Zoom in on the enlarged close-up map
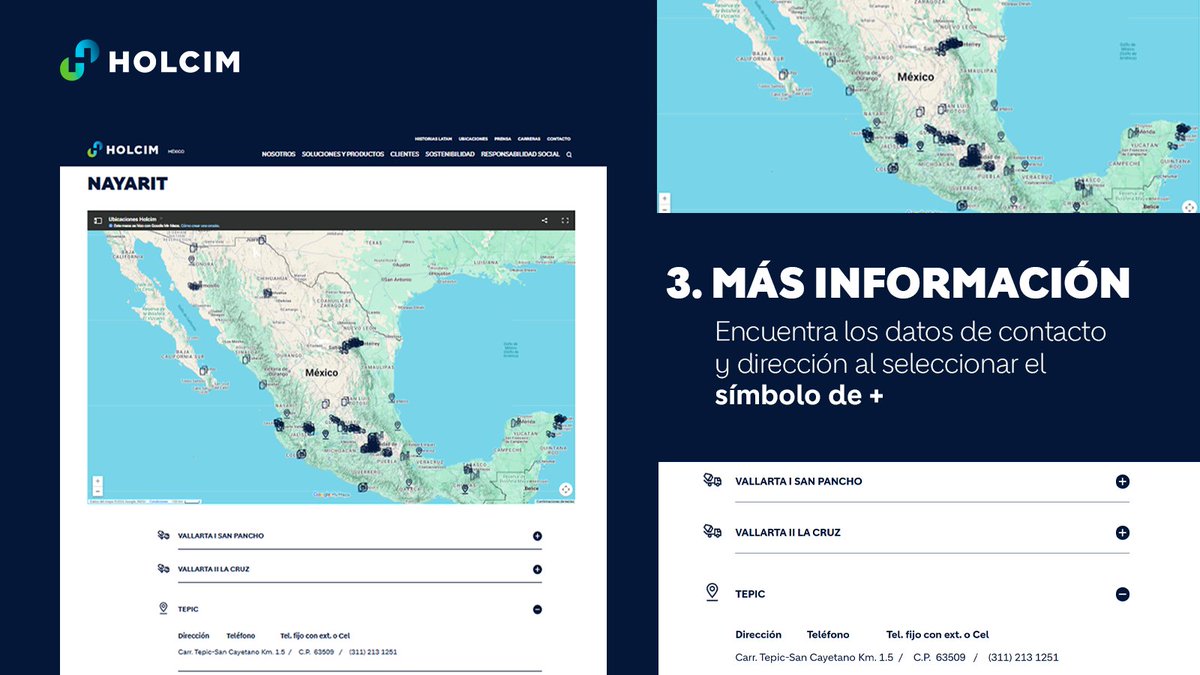 [x=665, y=199]
